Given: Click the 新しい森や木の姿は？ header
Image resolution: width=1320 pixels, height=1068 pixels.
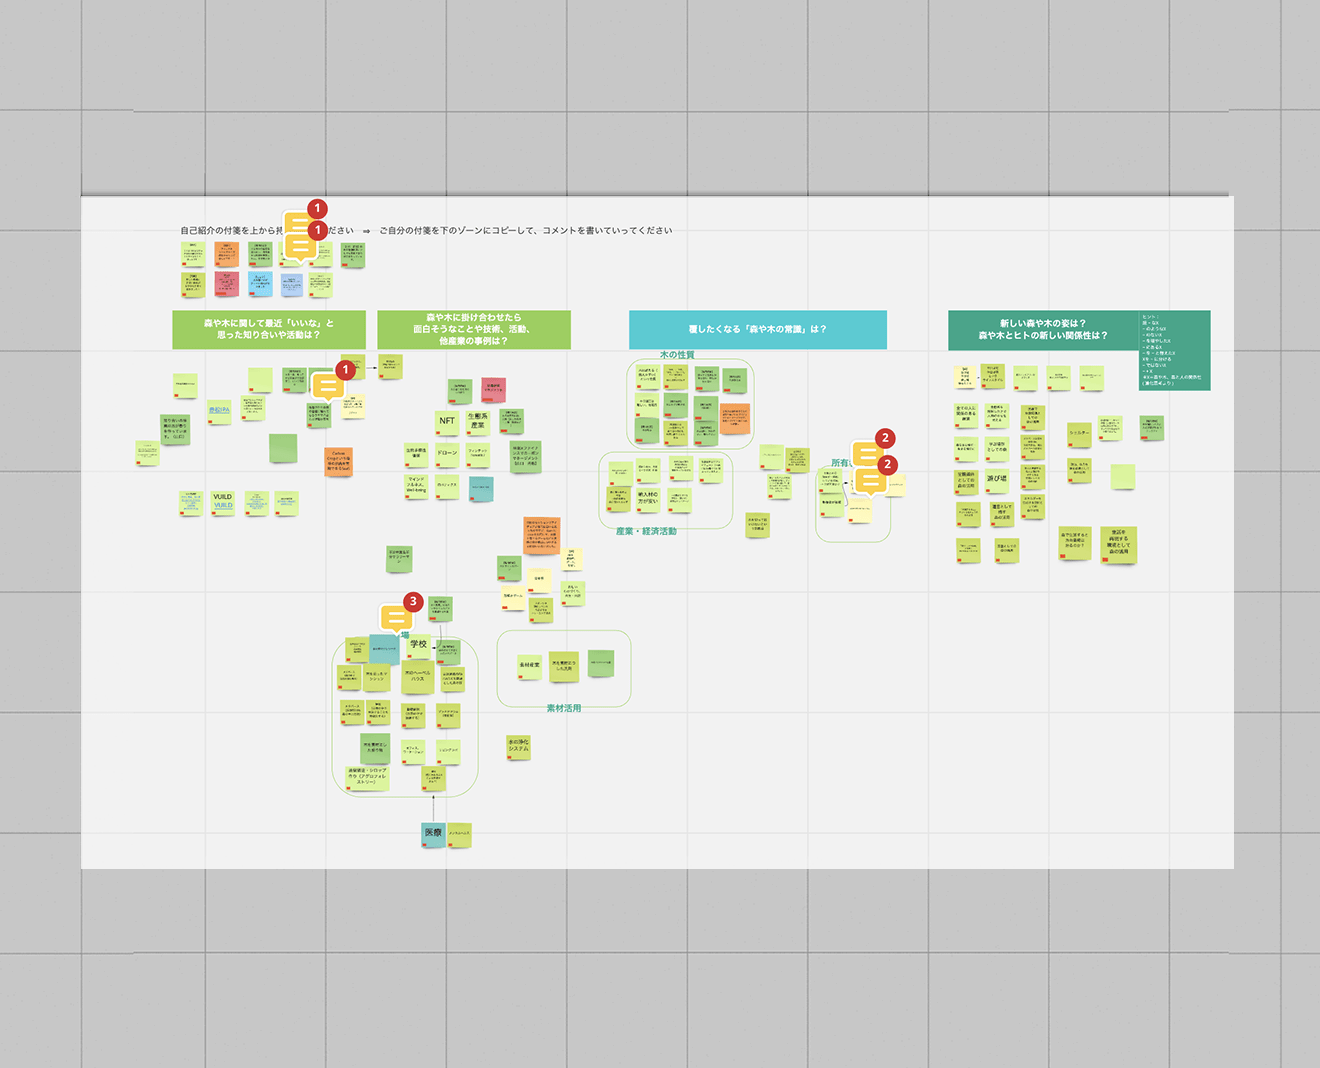Looking at the screenshot, I should tap(1042, 330).
